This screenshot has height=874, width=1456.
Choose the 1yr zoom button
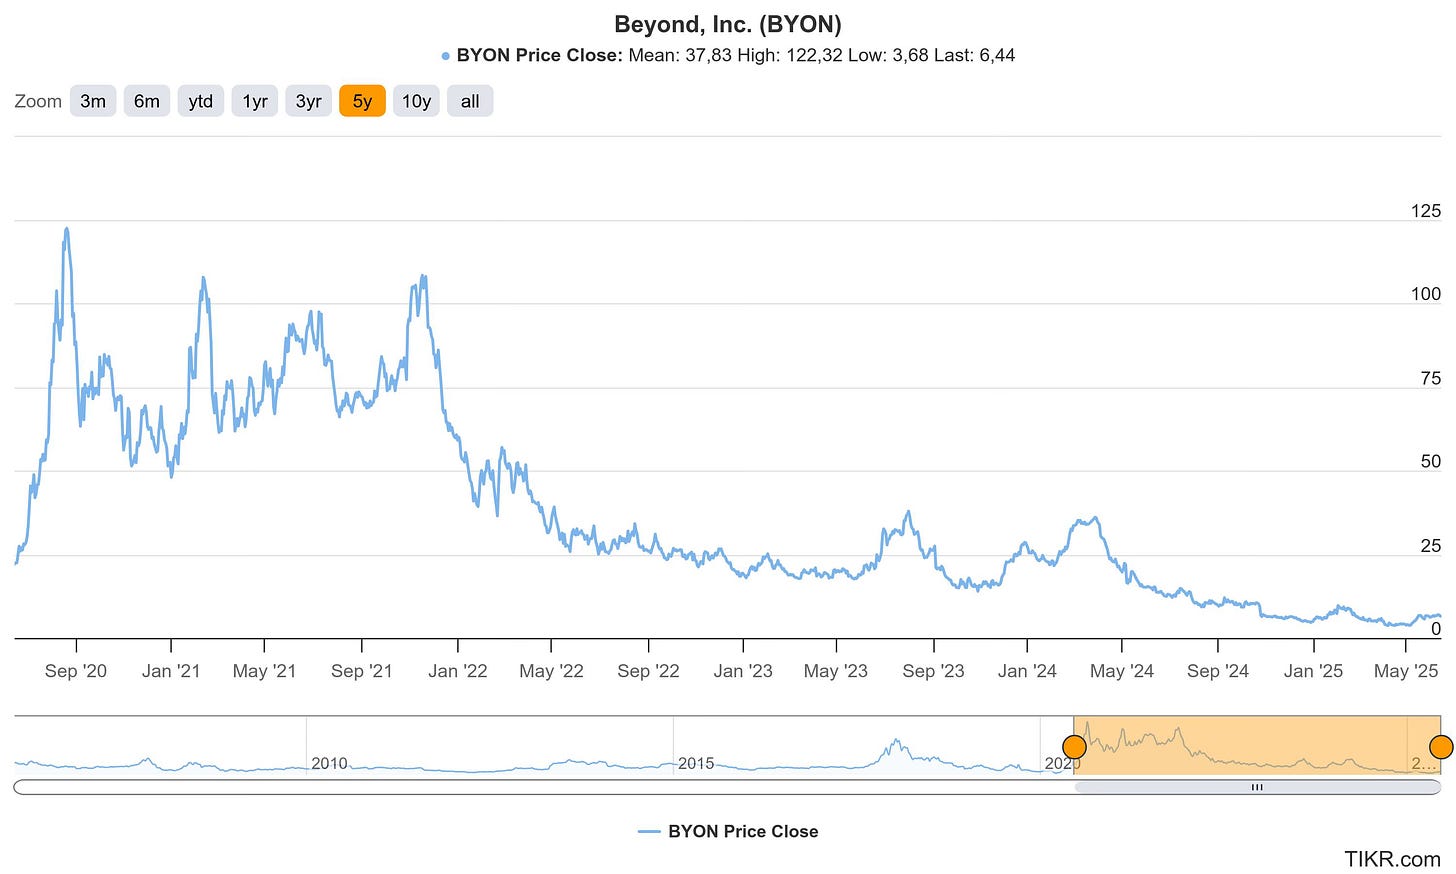255,101
